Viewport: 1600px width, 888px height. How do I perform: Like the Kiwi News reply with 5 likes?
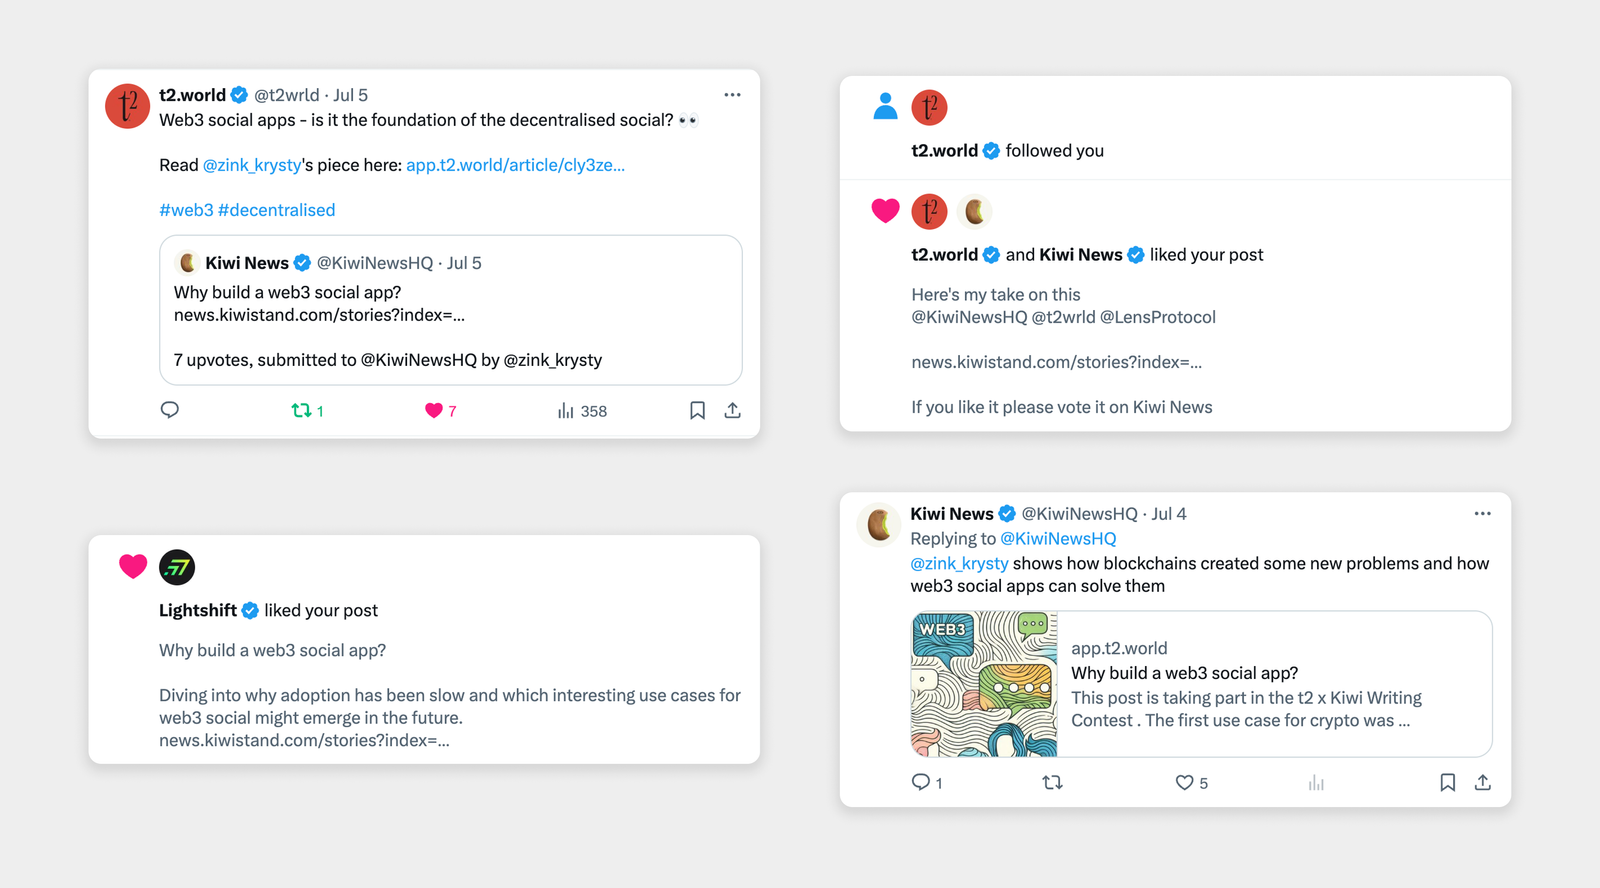point(1191,783)
